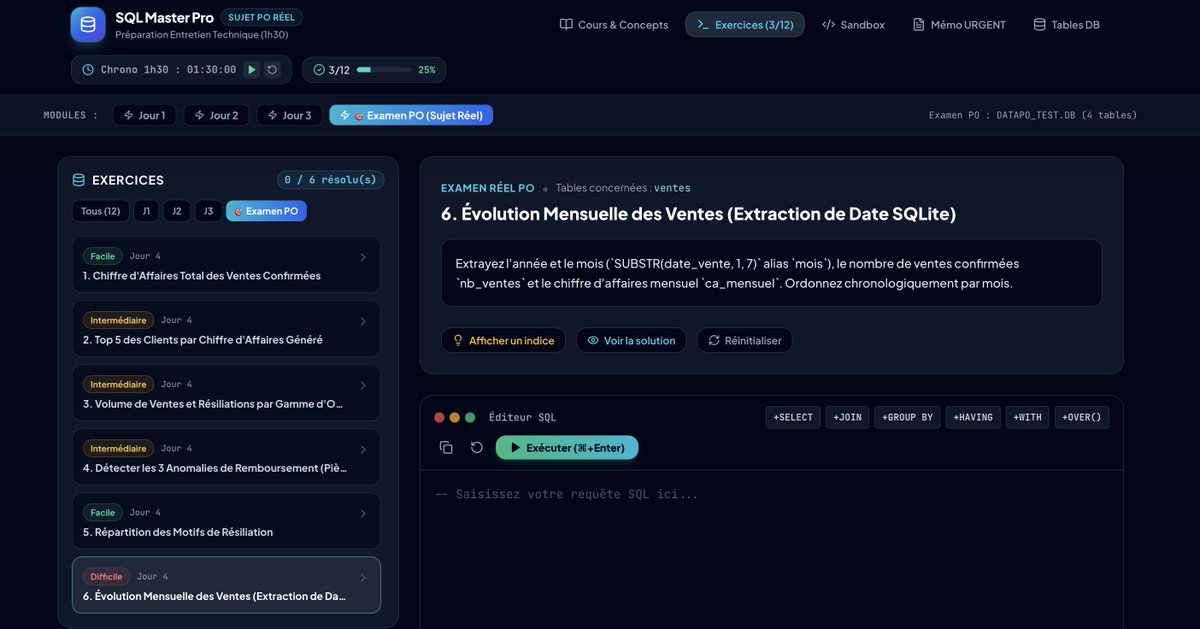Click the green dot in the editor header
The image size is (1200, 629).
click(470, 417)
